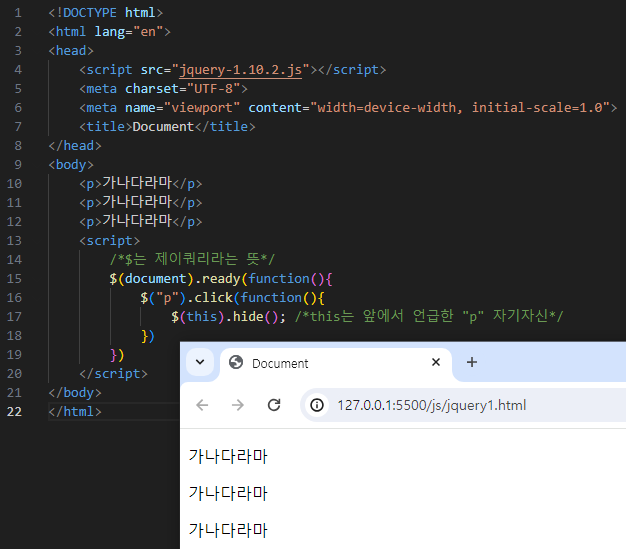
Task: Click second 가나다라마 paragraph in browser
Action: 228,494
